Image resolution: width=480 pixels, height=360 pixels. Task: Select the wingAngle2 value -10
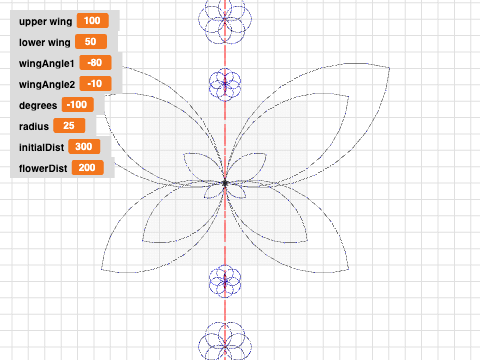95,84
